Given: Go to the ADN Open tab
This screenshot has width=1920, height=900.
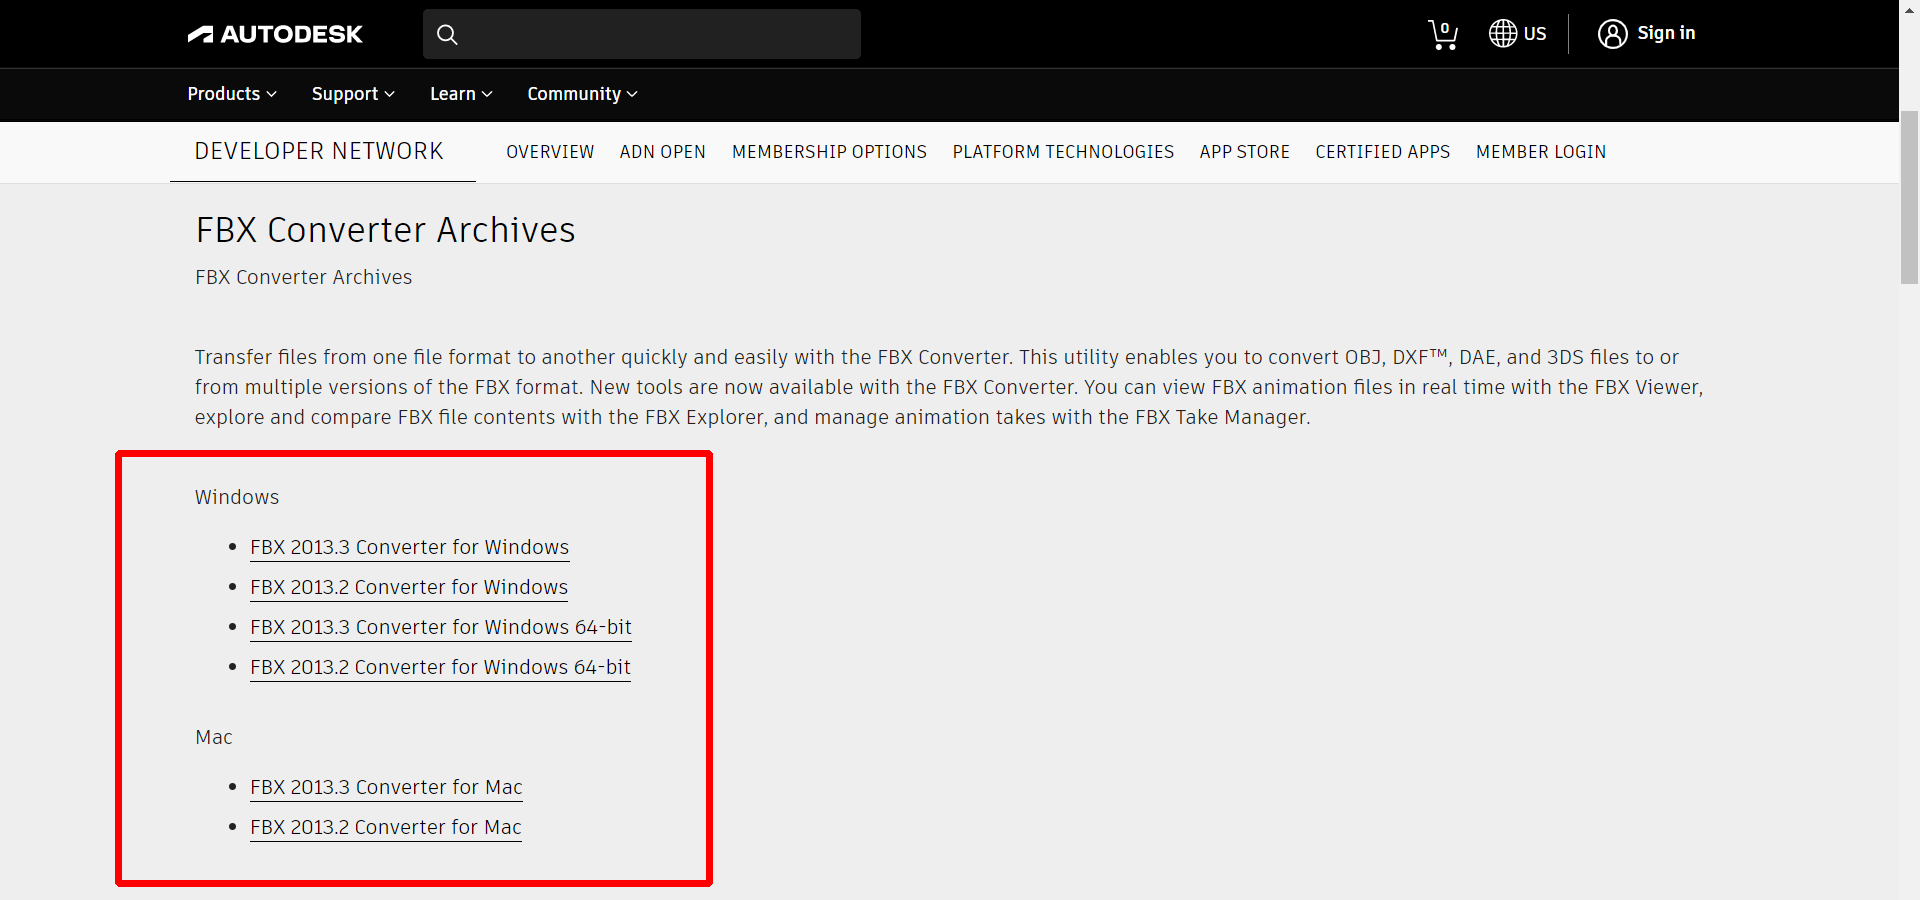Looking at the screenshot, I should (663, 152).
